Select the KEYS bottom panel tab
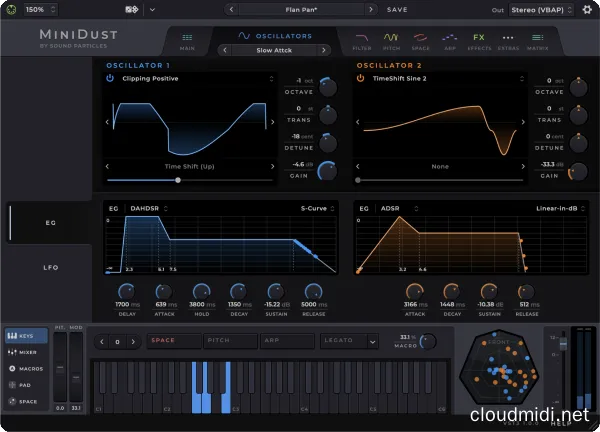600x432 pixels. 26,336
